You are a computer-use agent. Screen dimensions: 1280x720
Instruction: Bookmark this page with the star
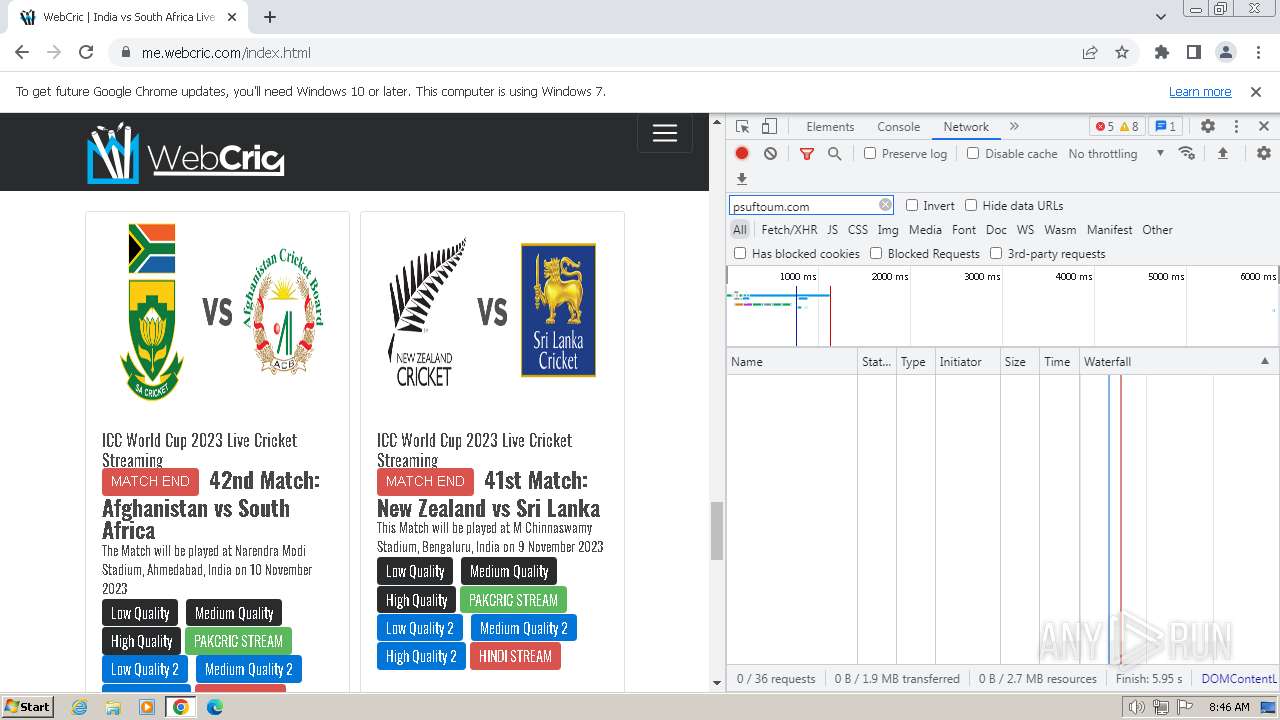click(x=1122, y=53)
